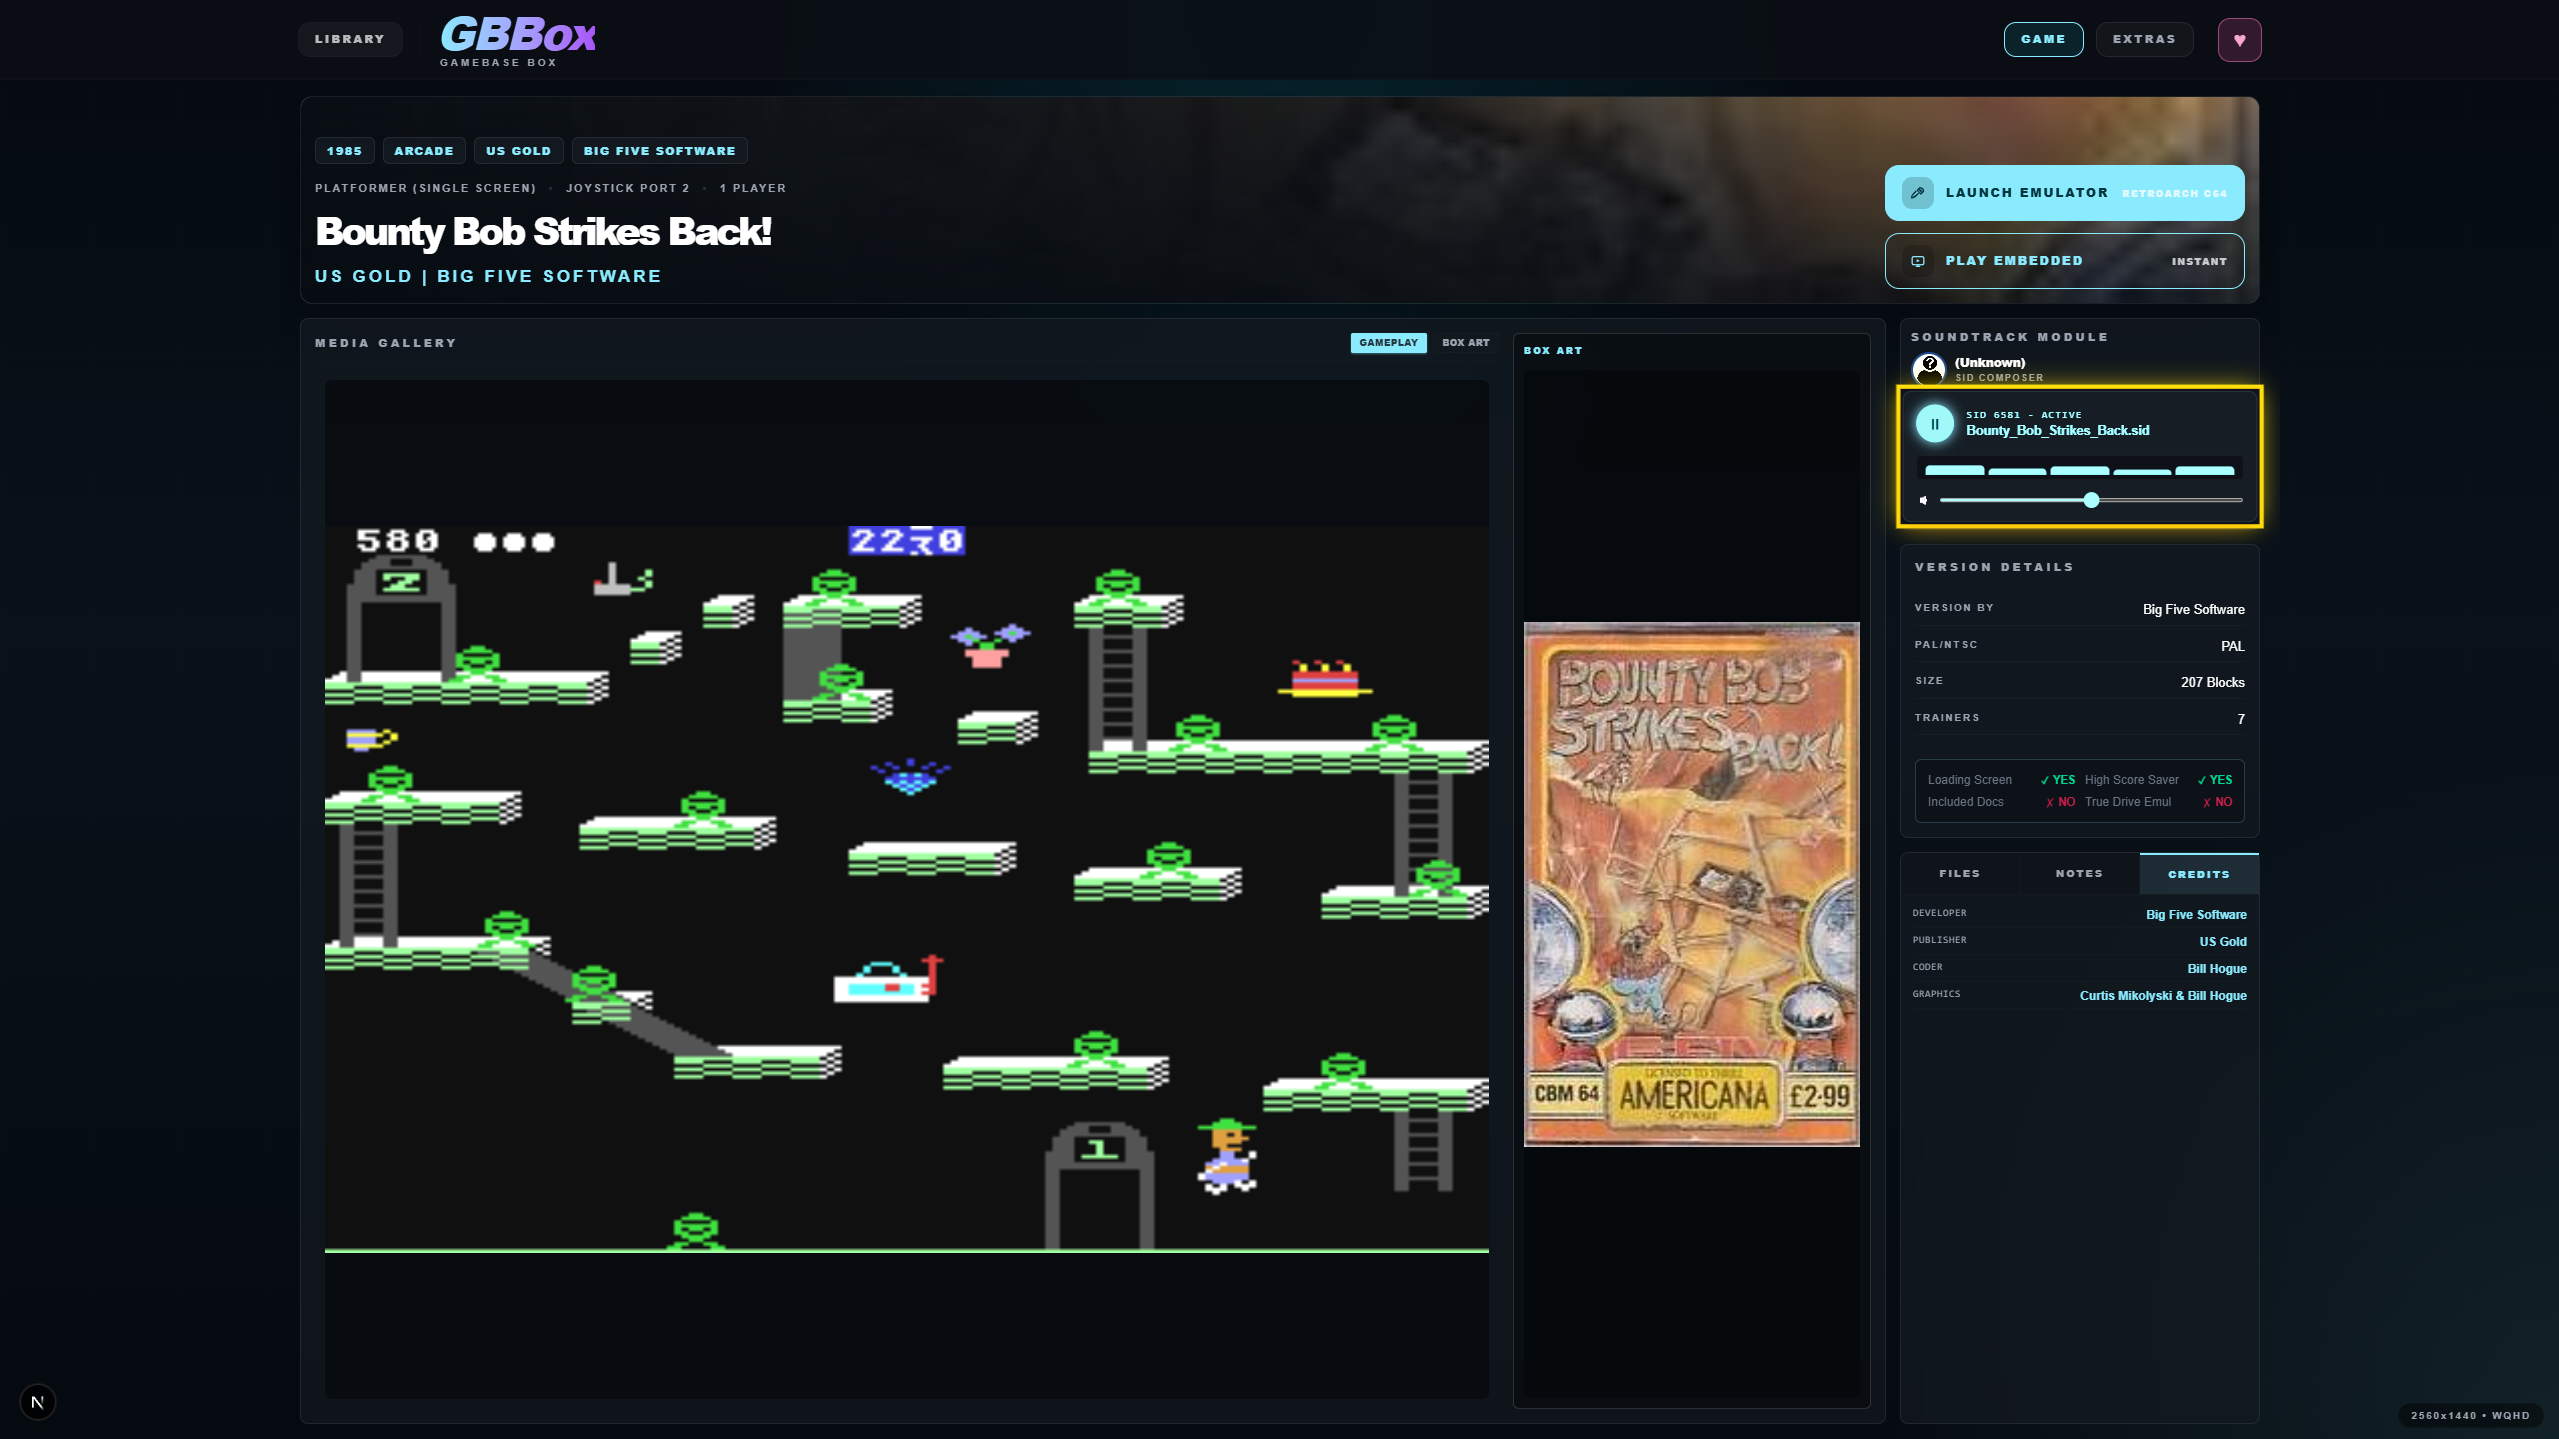Click the Arcade genre tag

[x=423, y=151]
